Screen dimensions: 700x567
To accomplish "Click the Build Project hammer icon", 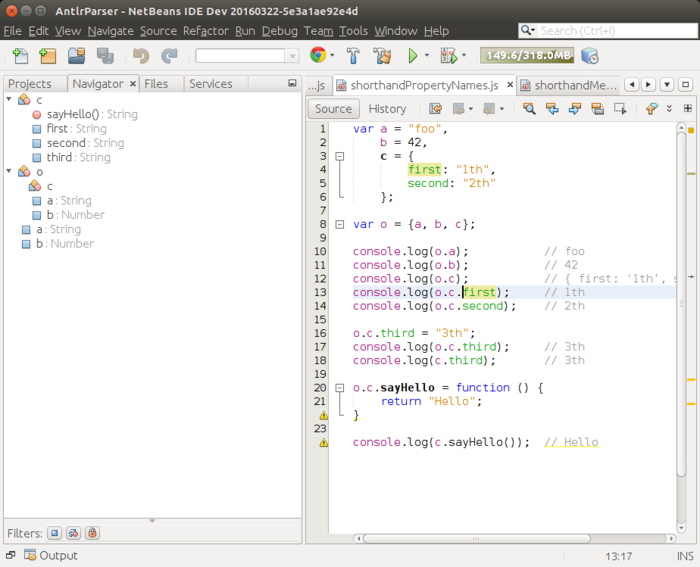I will click(354, 56).
